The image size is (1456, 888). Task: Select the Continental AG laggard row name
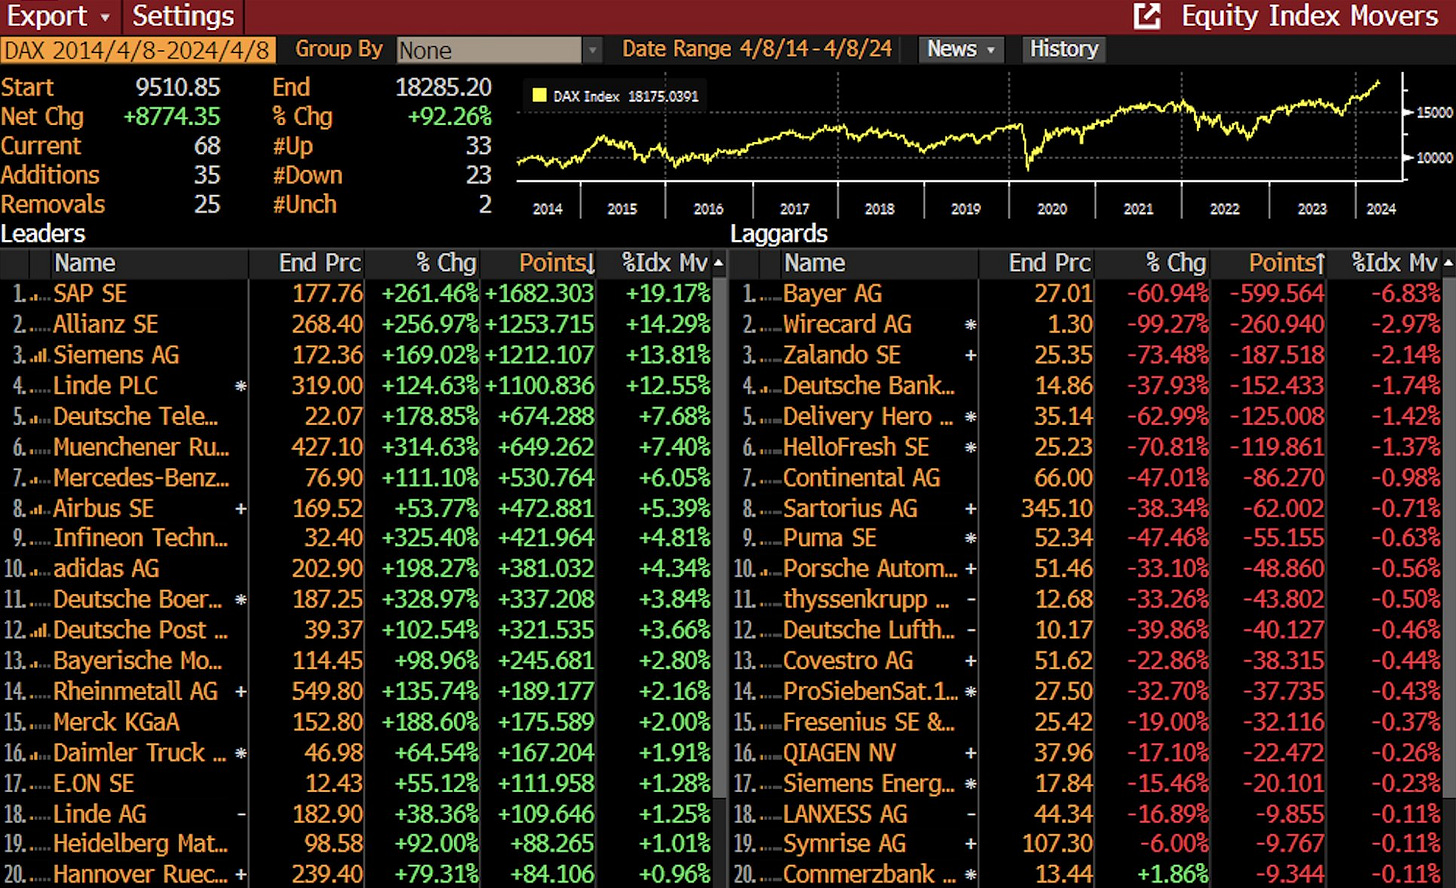[861, 478]
